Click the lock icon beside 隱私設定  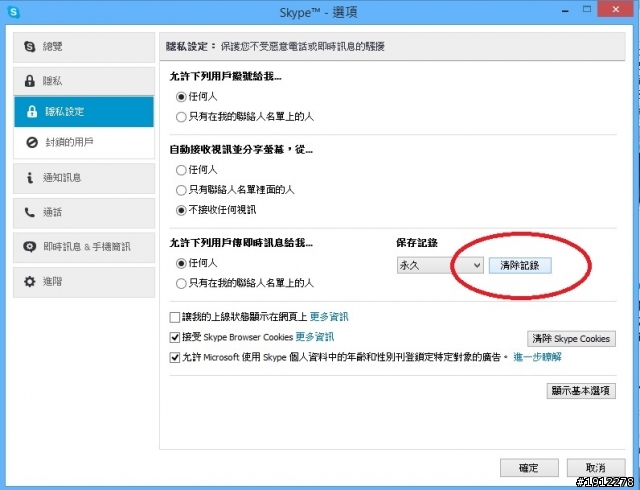(x=32, y=111)
